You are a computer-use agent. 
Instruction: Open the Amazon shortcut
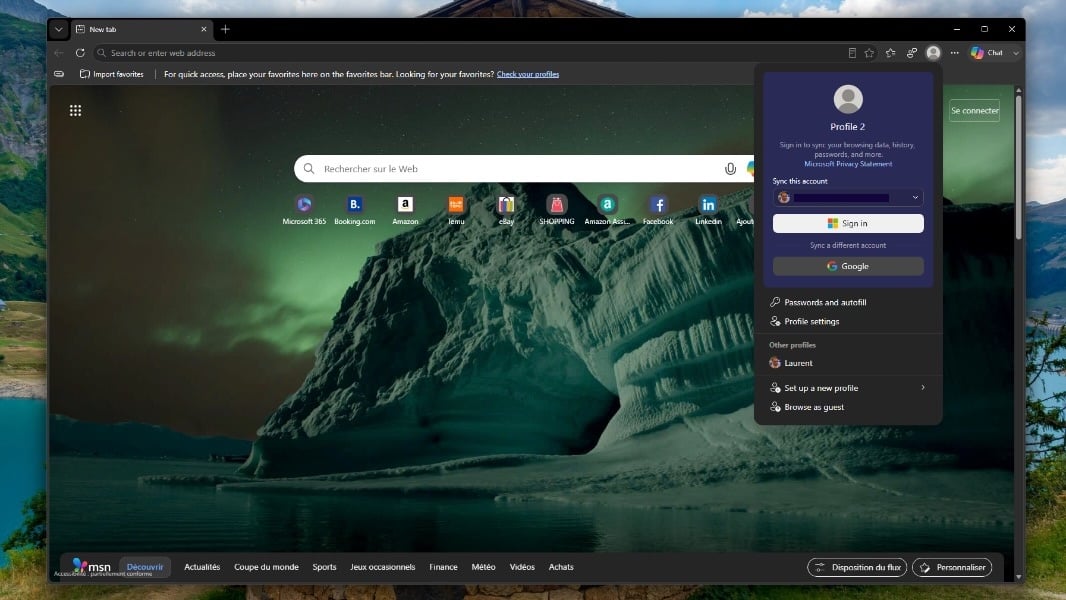click(x=405, y=210)
